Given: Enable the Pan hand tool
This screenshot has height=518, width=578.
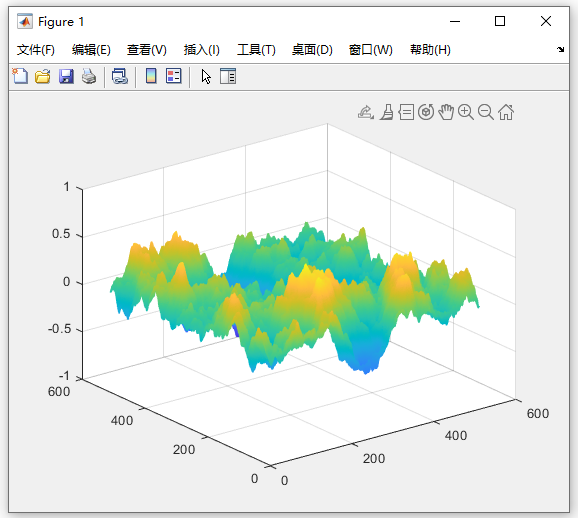Looking at the screenshot, I should click(x=446, y=112).
